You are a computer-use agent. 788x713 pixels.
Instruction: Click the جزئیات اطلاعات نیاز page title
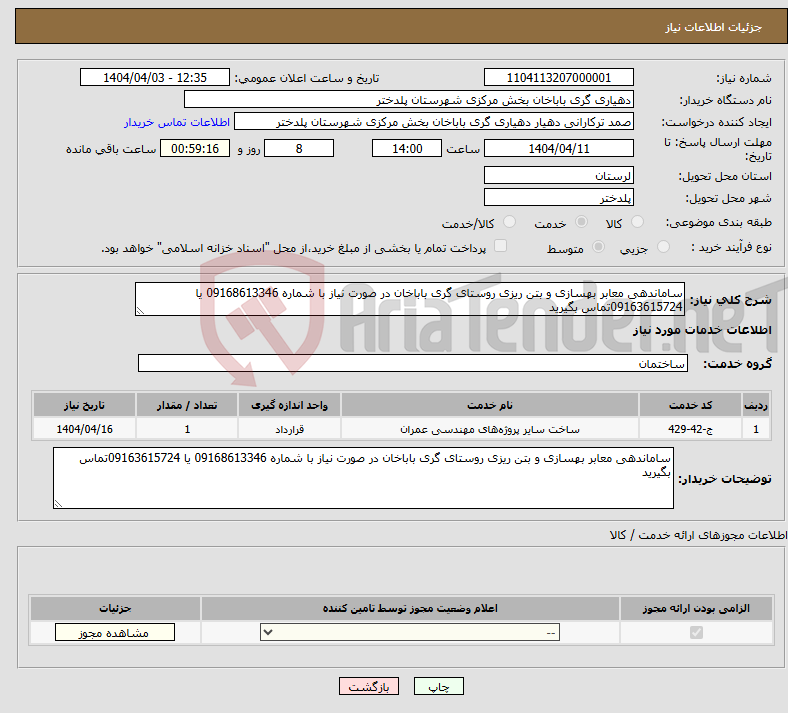713,27
